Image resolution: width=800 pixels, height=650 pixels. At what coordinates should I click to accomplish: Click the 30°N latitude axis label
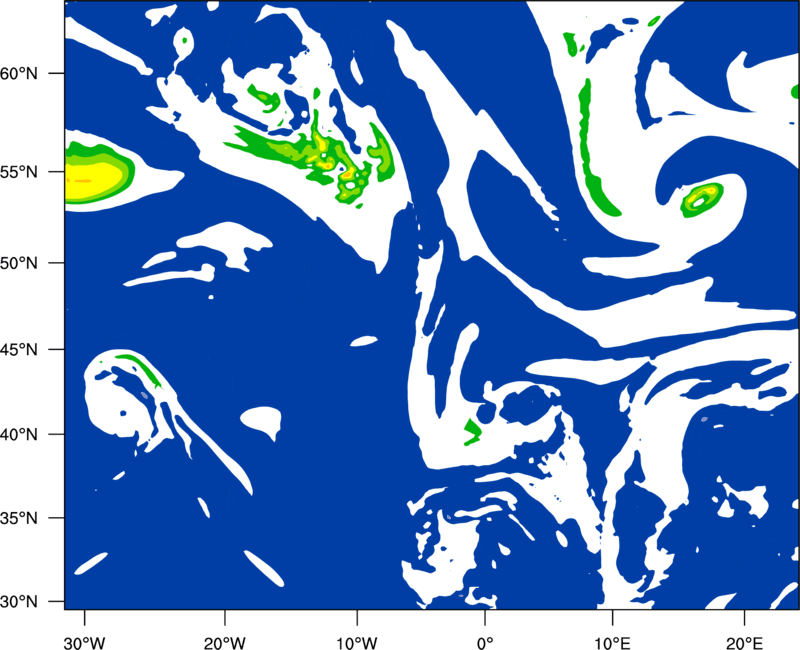pos(19,602)
